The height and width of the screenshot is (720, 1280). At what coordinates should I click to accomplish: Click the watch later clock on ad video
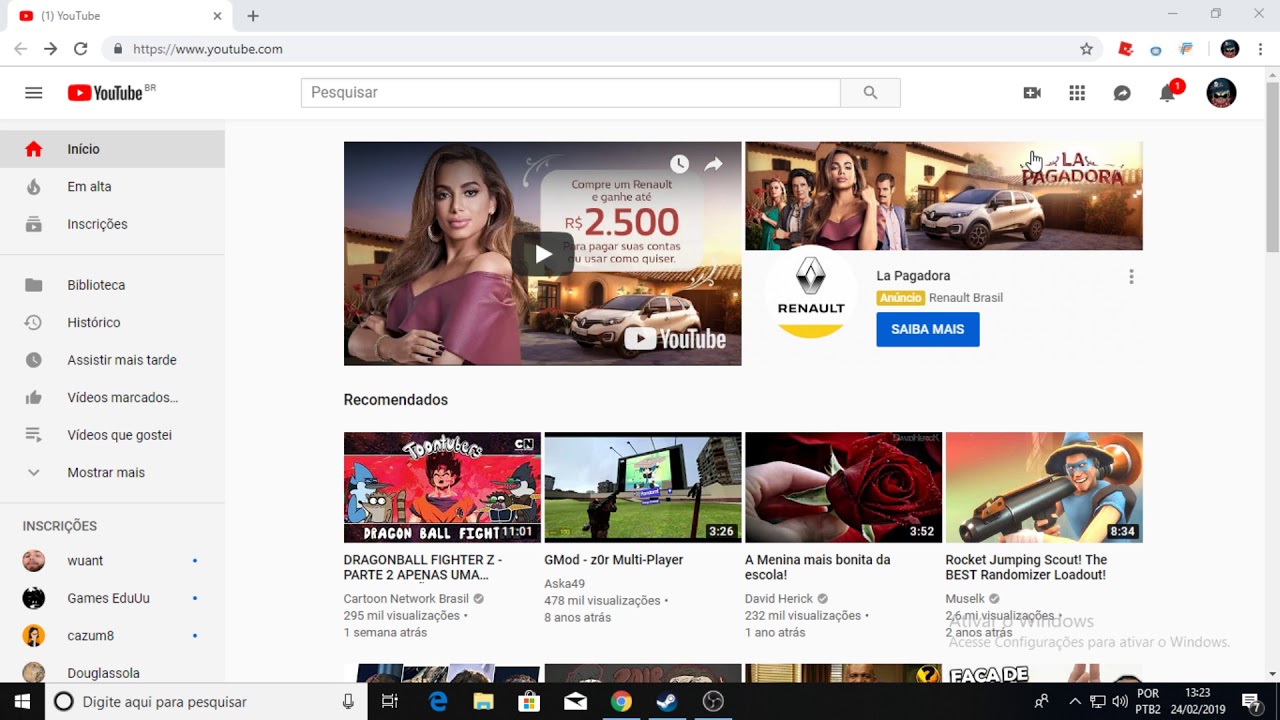click(x=679, y=164)
